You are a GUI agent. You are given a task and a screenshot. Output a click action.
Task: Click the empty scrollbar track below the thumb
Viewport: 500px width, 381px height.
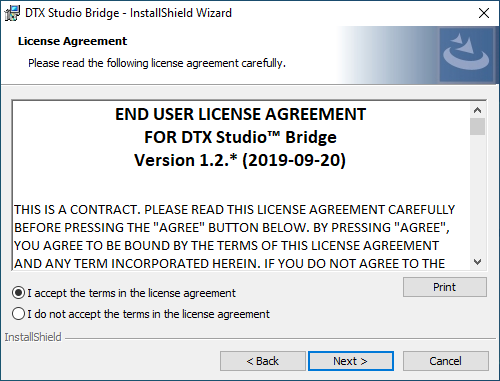[477, 195]
